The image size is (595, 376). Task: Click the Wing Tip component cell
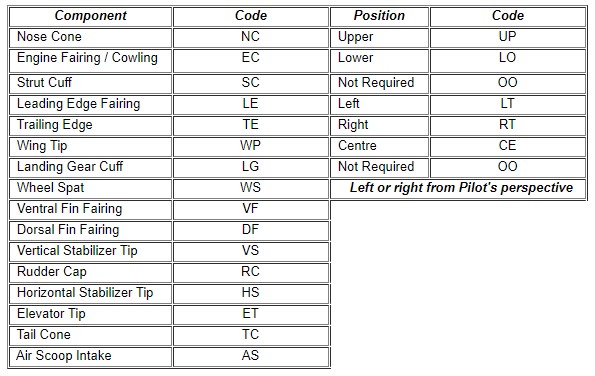tap(90, 147)
